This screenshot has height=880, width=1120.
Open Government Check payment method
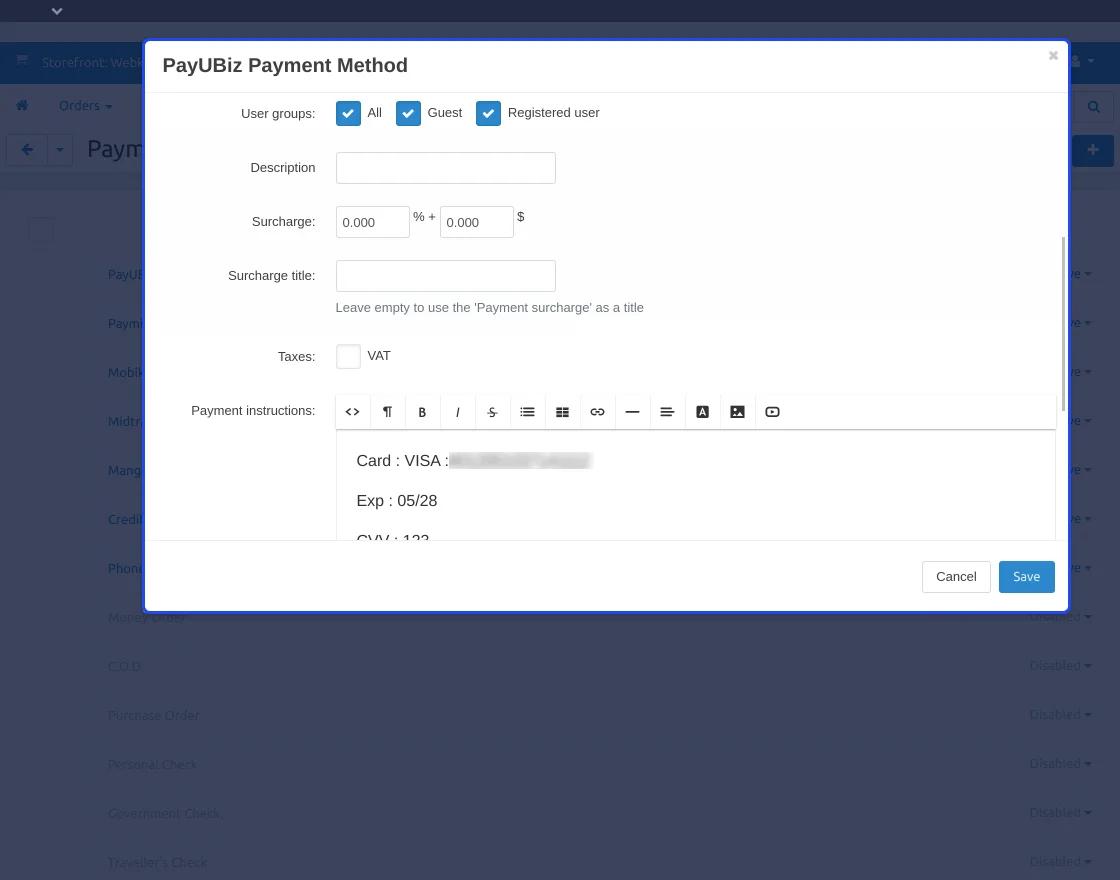pos(164,814)
